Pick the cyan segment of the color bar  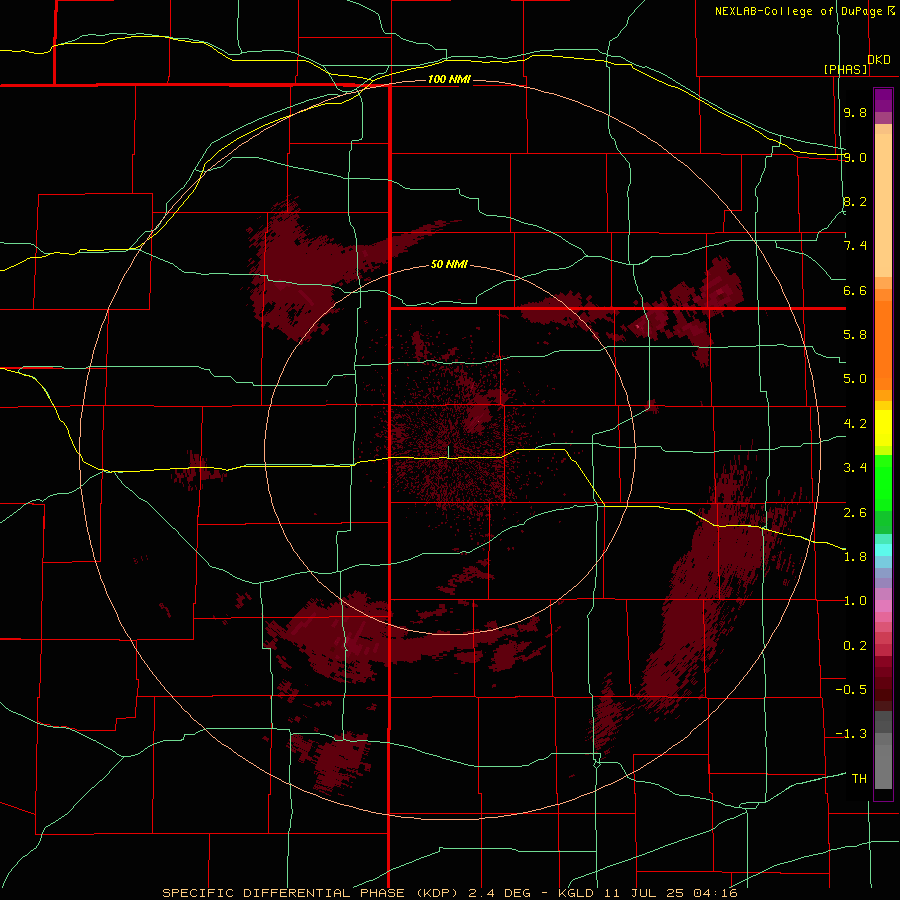point(883,549)
